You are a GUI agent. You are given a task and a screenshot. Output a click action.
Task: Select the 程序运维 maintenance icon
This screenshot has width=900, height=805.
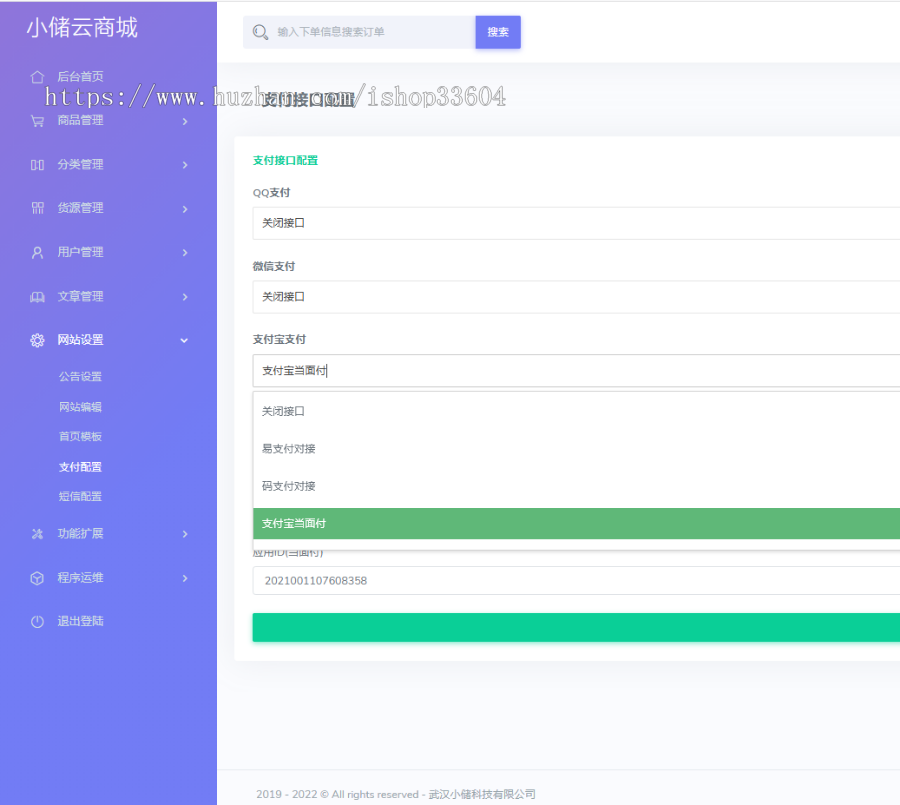(37, 577)
